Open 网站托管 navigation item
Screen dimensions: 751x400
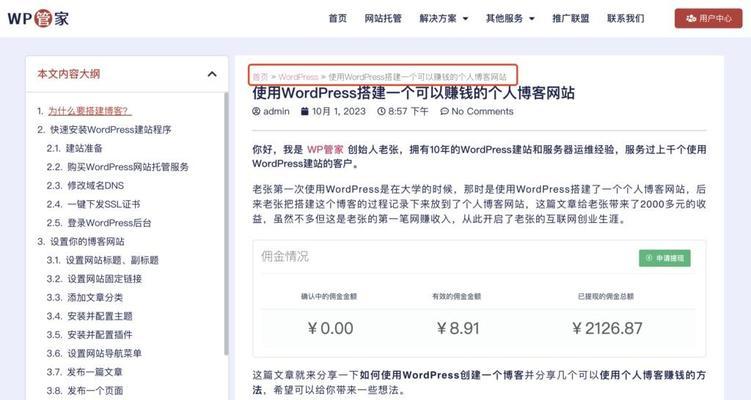[x=383, y=18]
